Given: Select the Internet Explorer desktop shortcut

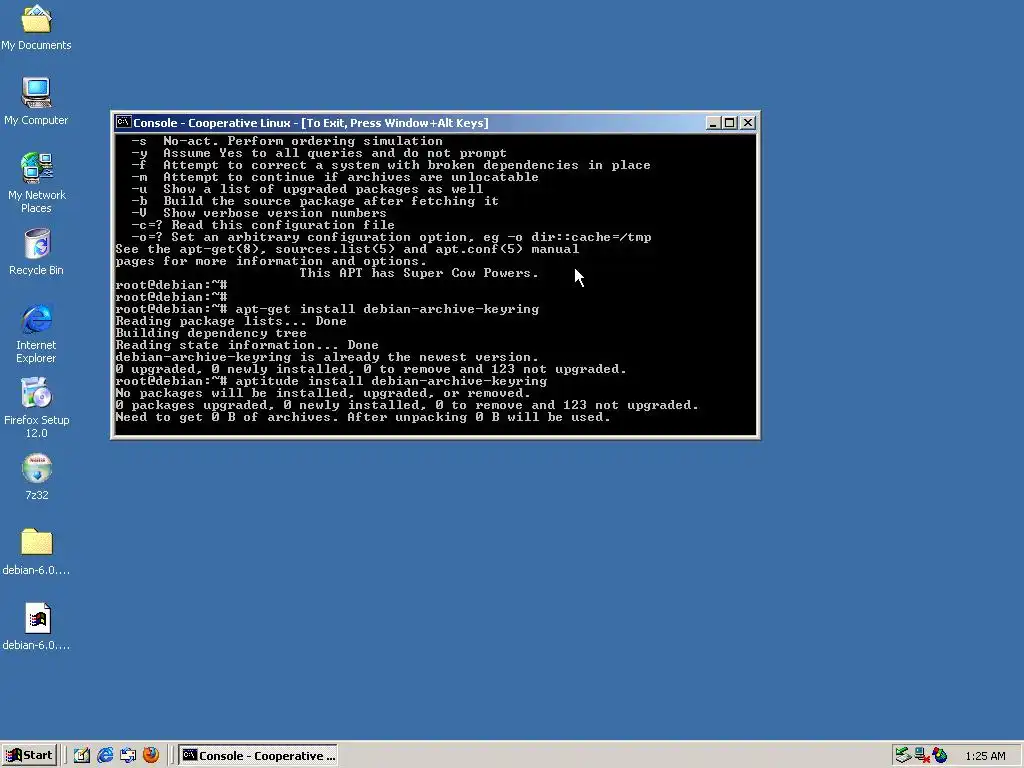Looking at the screenshot, I should tap(36, 333).
